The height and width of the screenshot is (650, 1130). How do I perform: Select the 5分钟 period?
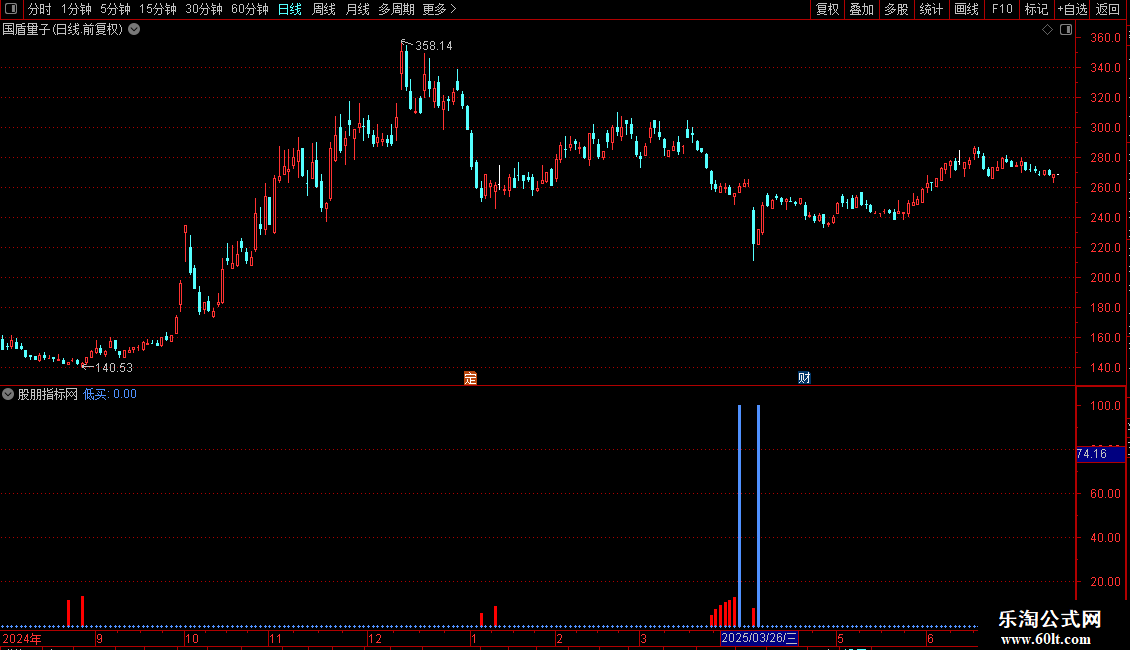click(115, 9)
